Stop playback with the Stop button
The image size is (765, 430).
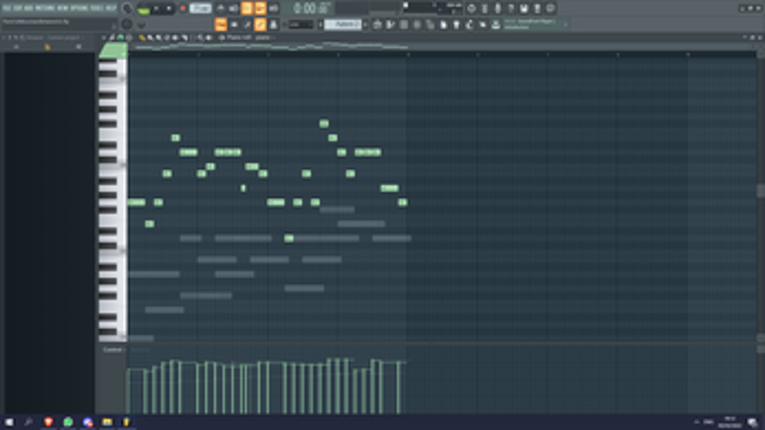click(169, 8)
